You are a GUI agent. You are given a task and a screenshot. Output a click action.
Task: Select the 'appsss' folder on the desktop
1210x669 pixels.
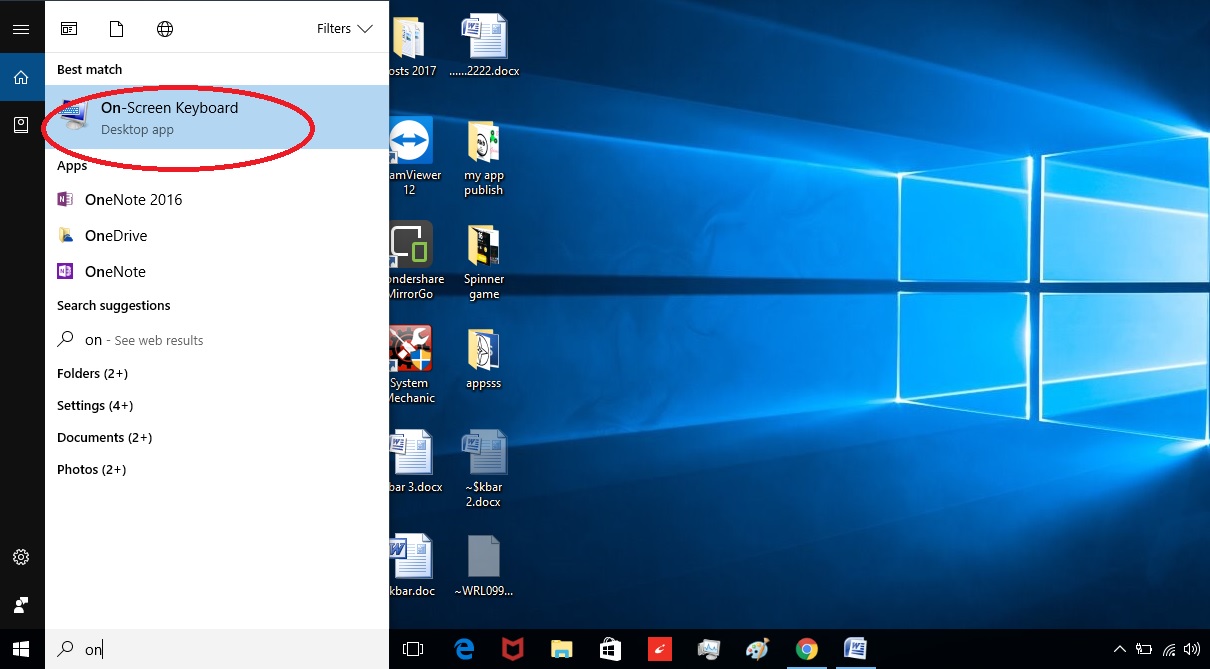484,359
